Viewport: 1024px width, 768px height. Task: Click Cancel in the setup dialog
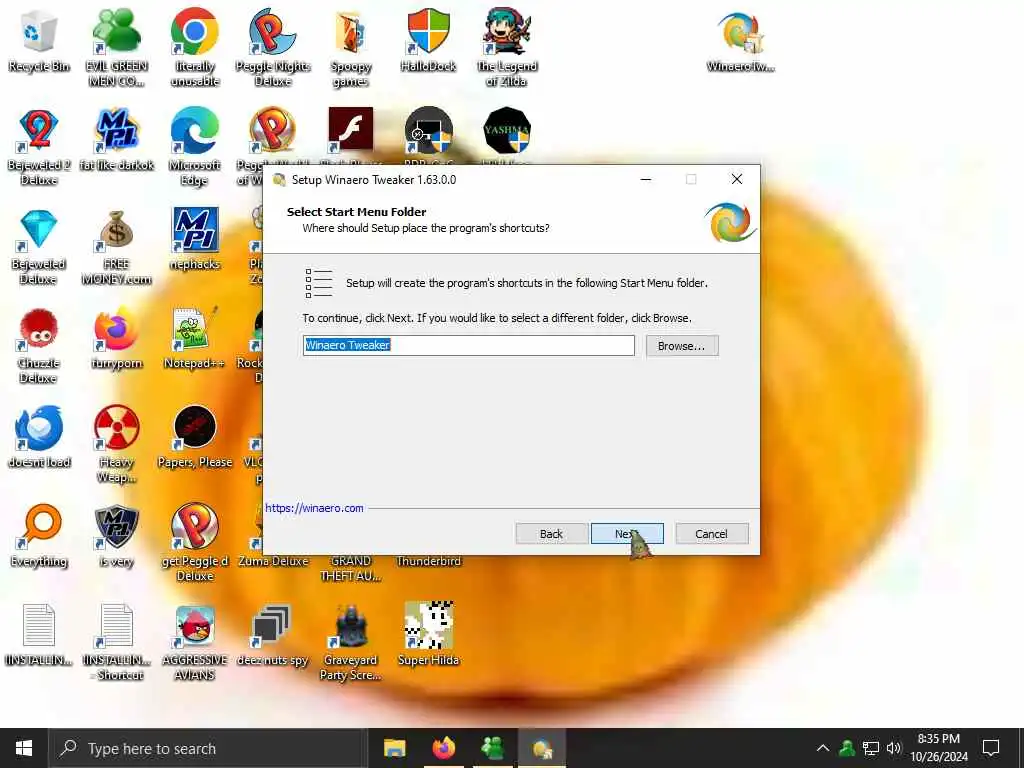712,534
